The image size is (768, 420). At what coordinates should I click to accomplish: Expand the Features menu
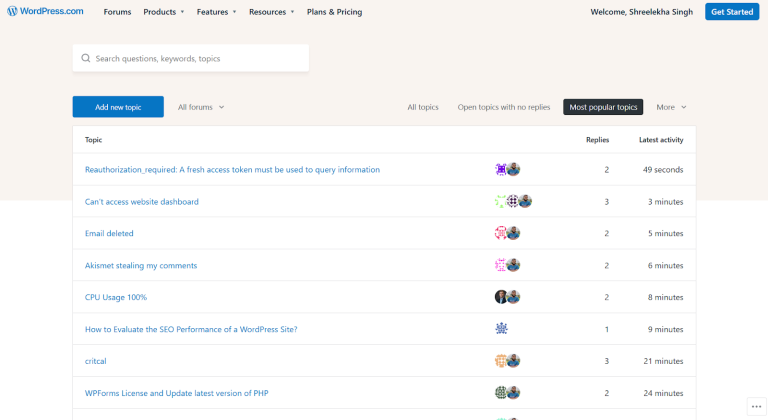tap(216, 12)
